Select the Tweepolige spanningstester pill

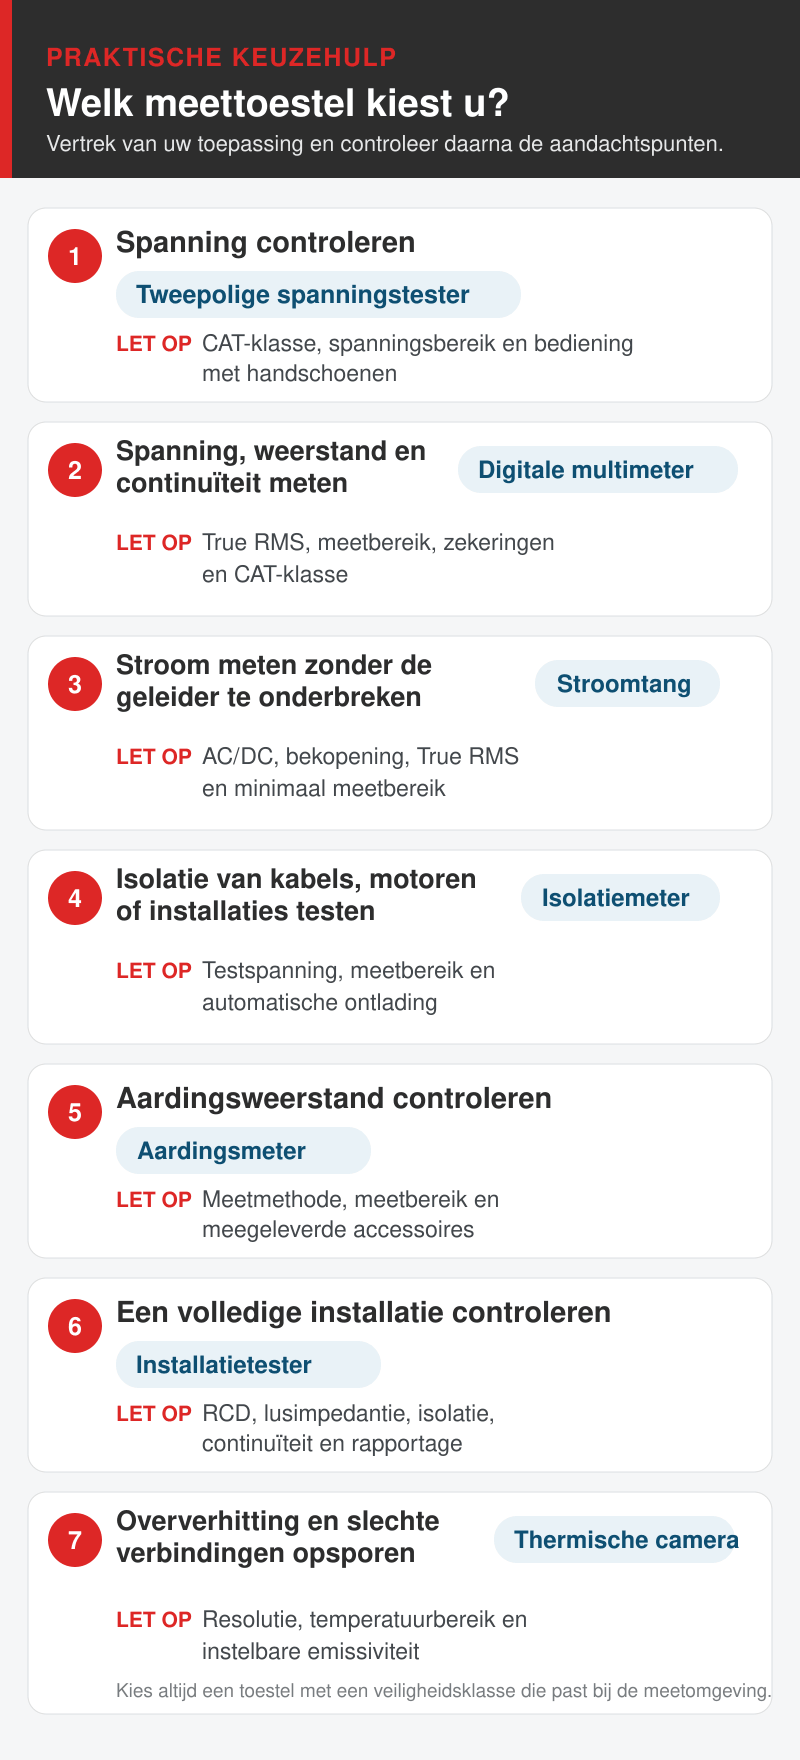318,295
